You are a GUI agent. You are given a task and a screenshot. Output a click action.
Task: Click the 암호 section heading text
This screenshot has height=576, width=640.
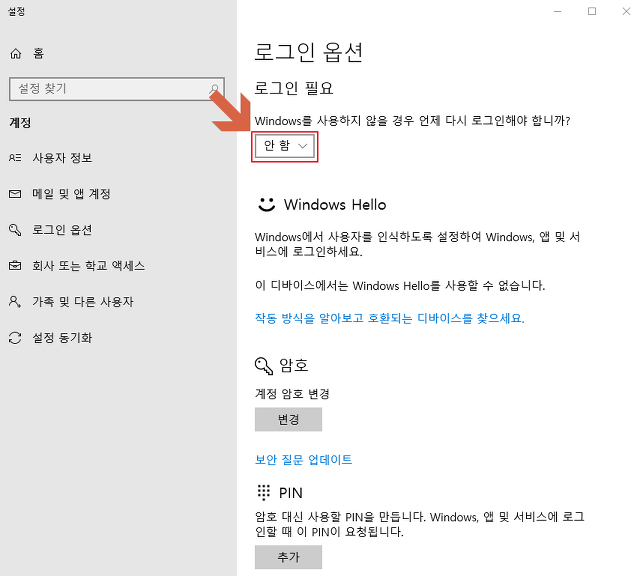click(293, 365)
